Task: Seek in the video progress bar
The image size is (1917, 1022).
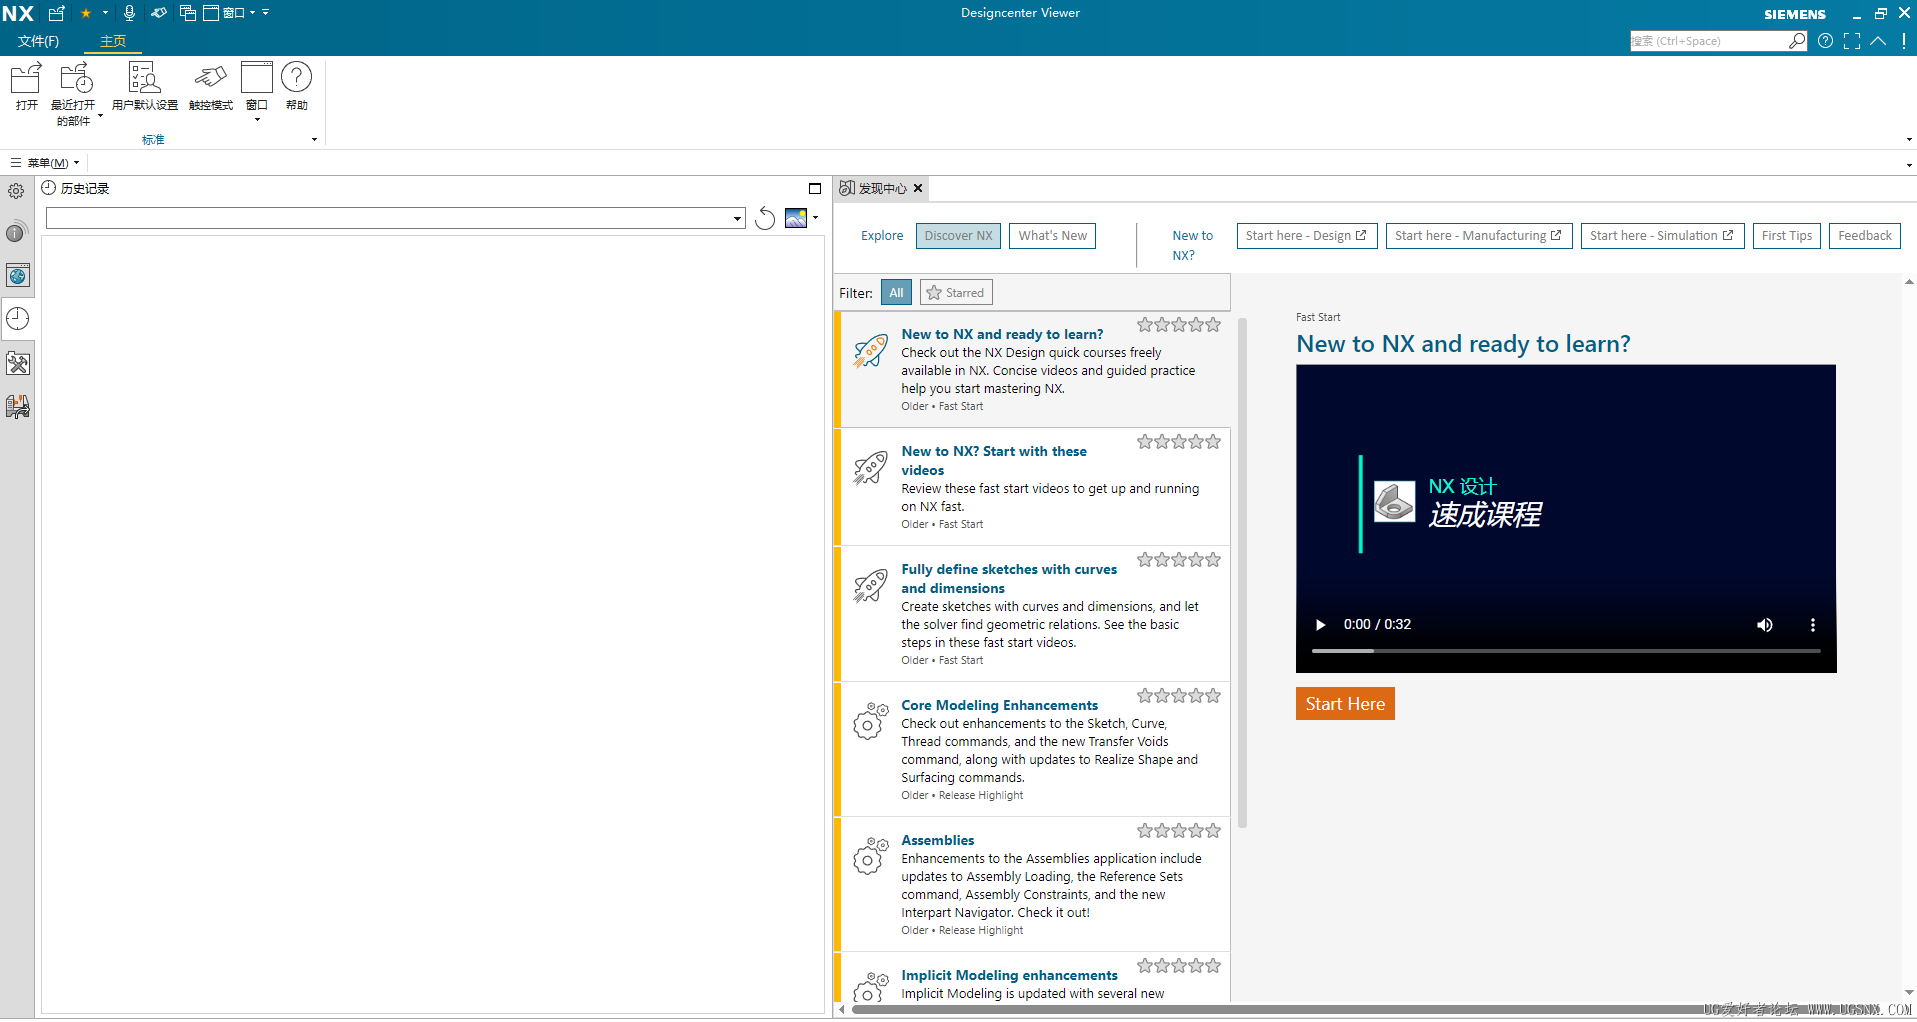Action: [x=1566, y=651]
